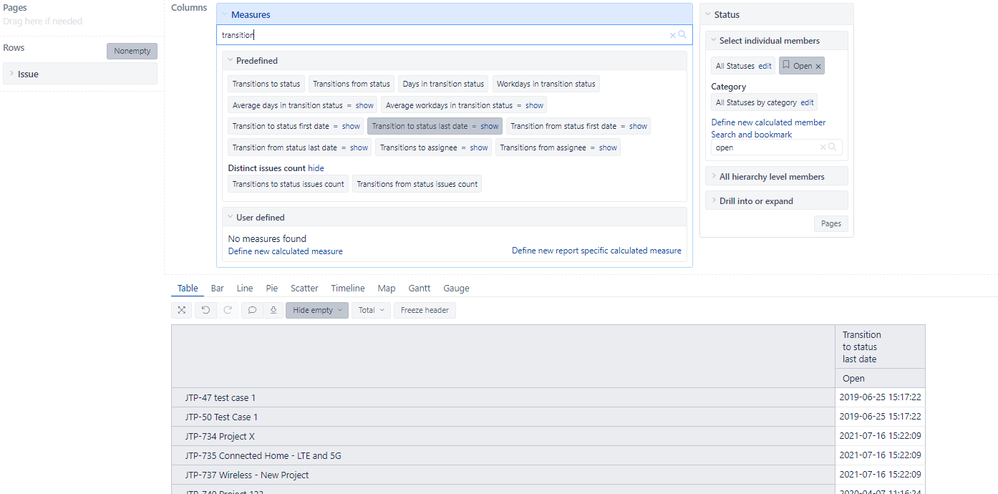
Task: Switch to the Table view tab
Action: (188, 288)
